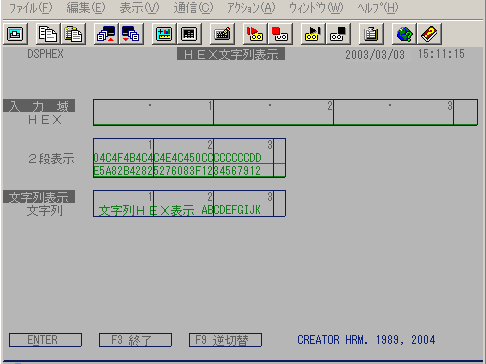
Task: Open the keyboard remap icon
Action: pos(222,34)
